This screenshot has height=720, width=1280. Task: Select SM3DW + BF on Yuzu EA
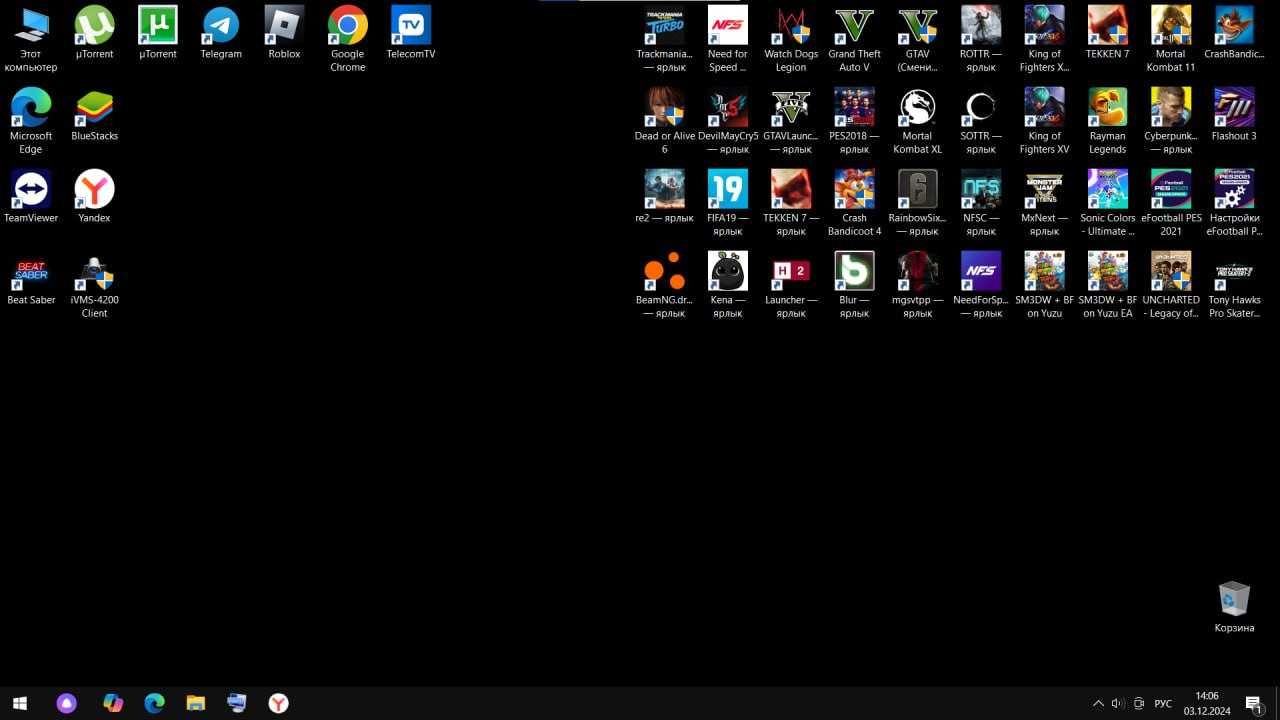1108,286
